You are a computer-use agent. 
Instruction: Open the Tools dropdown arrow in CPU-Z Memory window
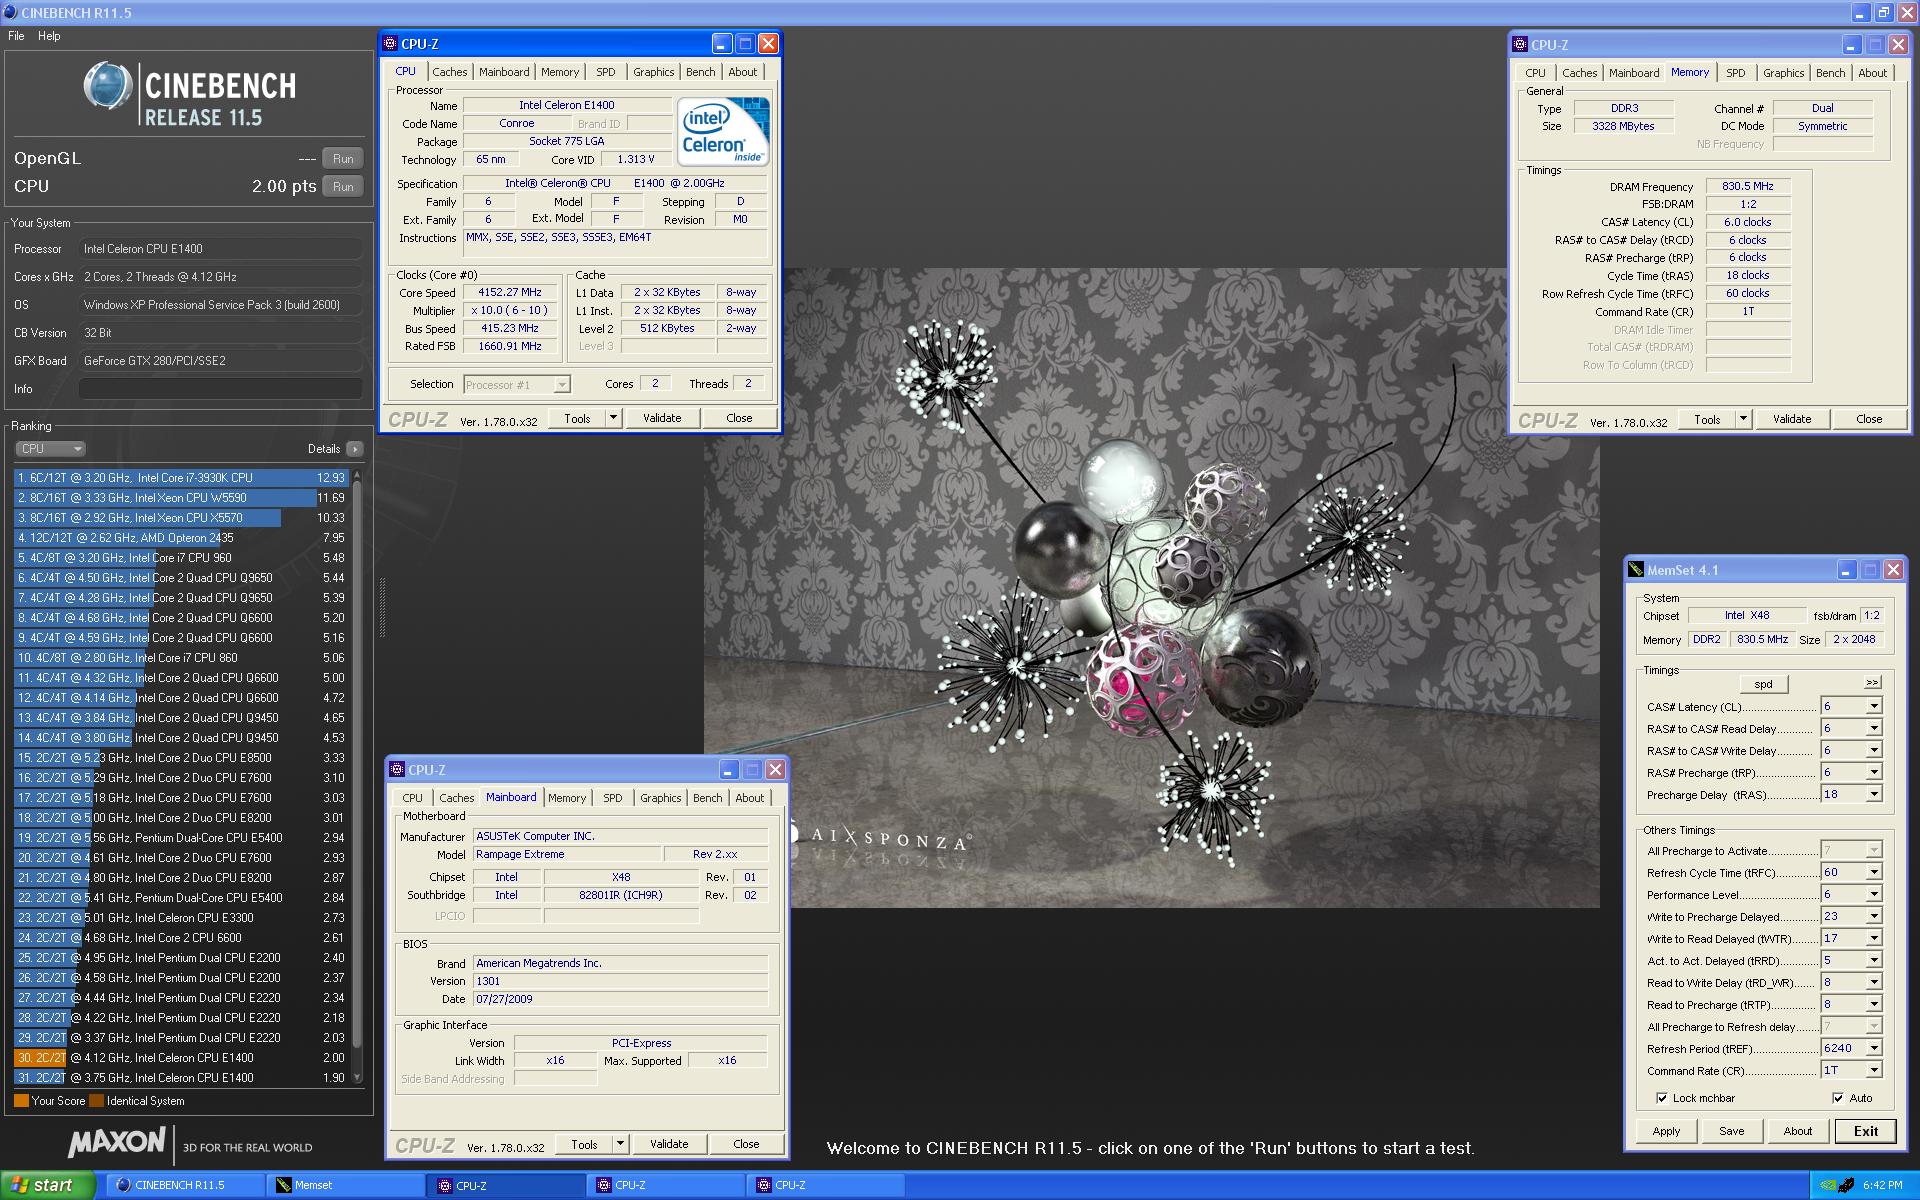pos(1743,419)
